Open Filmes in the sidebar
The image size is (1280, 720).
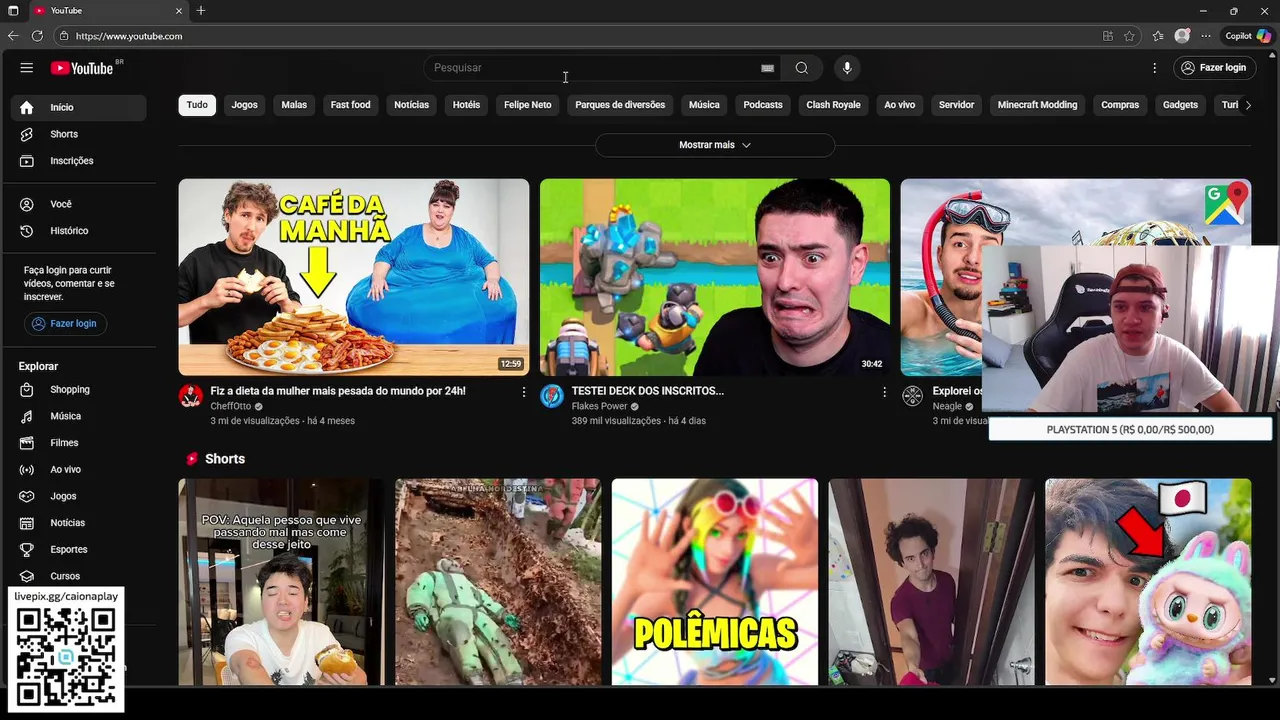[78, 443]
